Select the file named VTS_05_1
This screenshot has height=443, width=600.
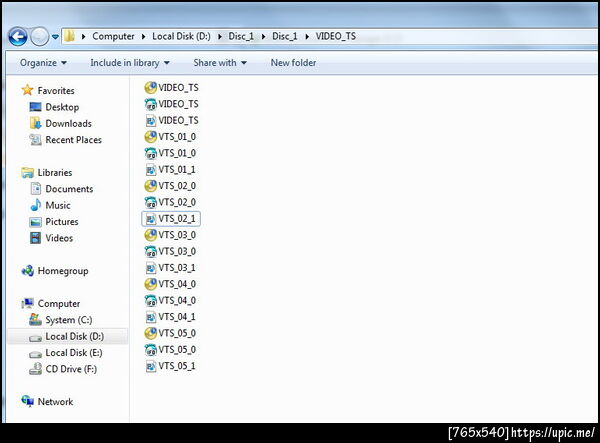(170, 366)
